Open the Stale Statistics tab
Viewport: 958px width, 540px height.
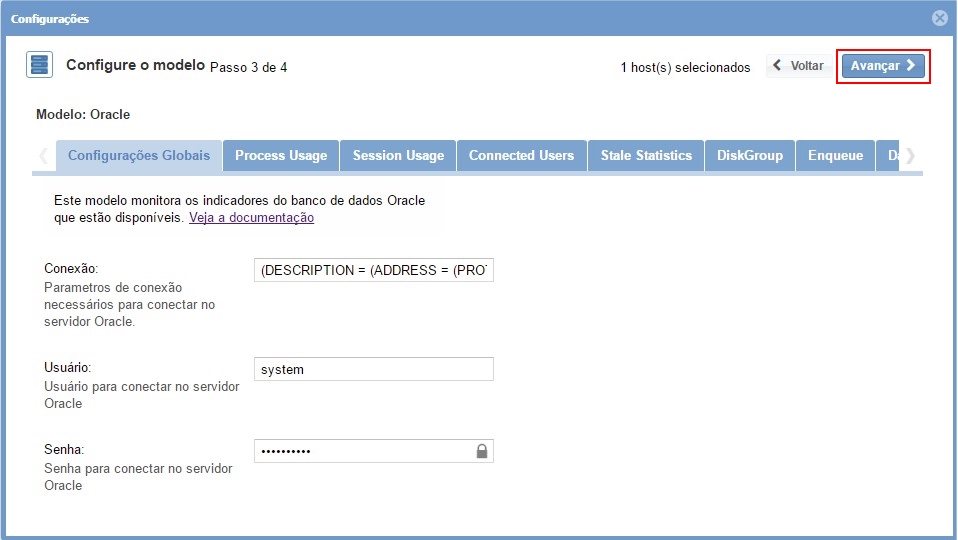(x=646, y=156)
